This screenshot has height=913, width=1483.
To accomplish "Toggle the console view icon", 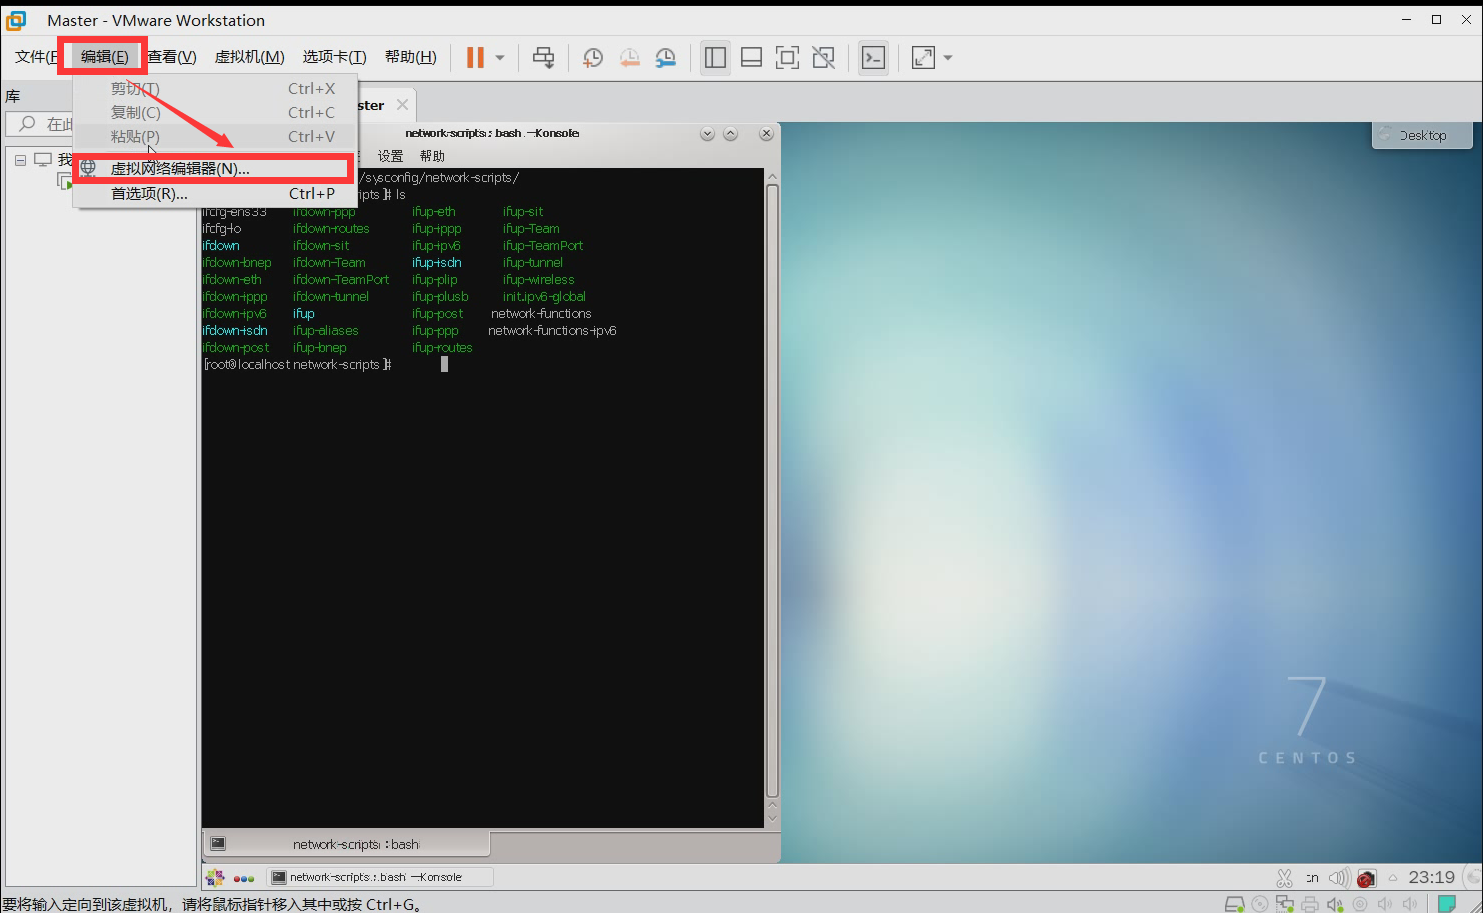I will coord(873,57).
